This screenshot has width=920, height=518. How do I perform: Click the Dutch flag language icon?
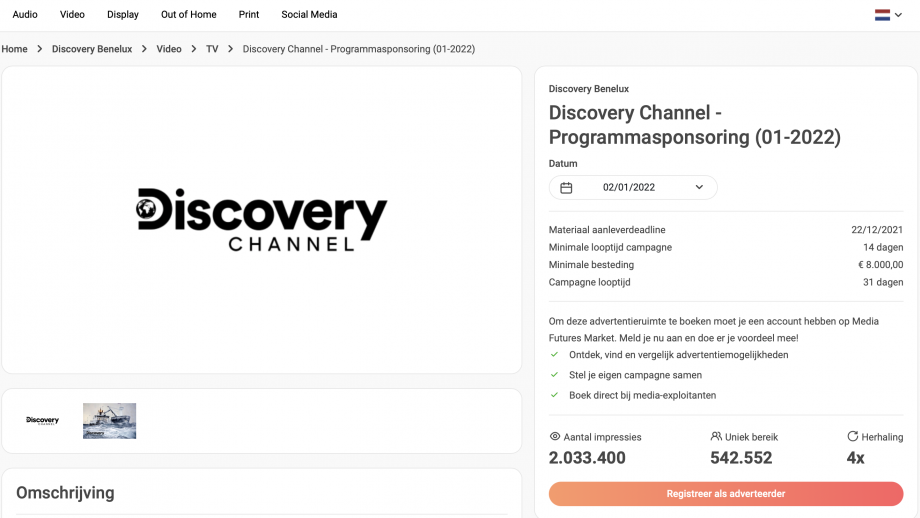pyautogui.click(x=882, y=15)
